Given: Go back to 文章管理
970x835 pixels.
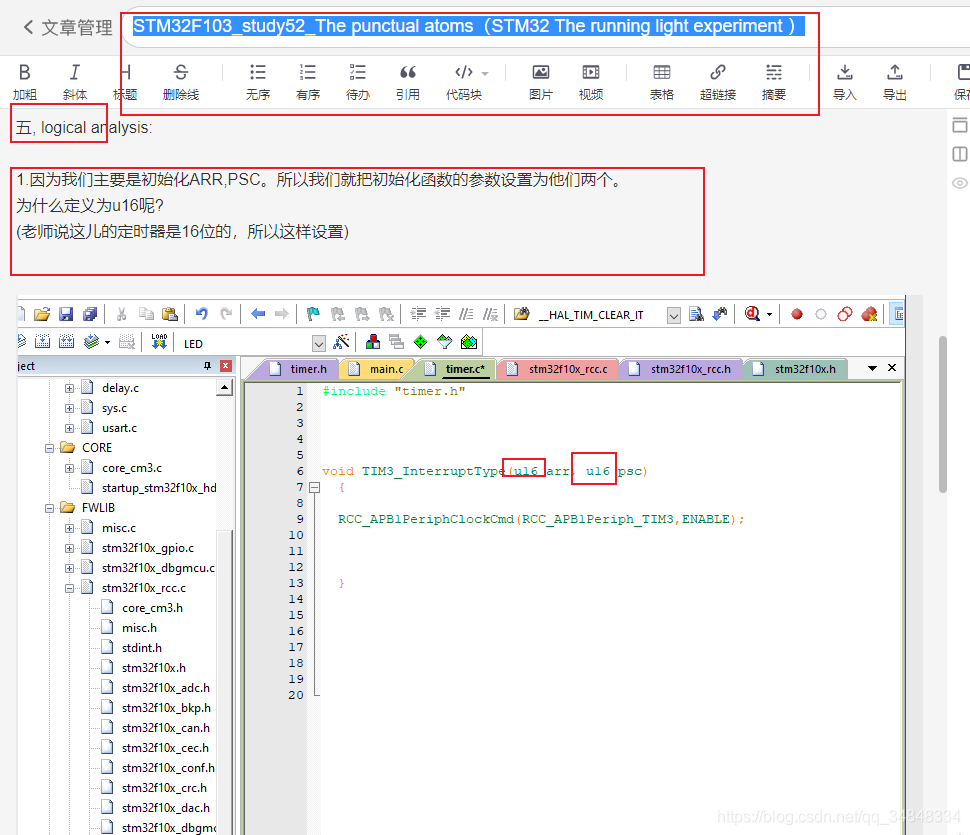Looking at the screenshot, I should 68,27.
